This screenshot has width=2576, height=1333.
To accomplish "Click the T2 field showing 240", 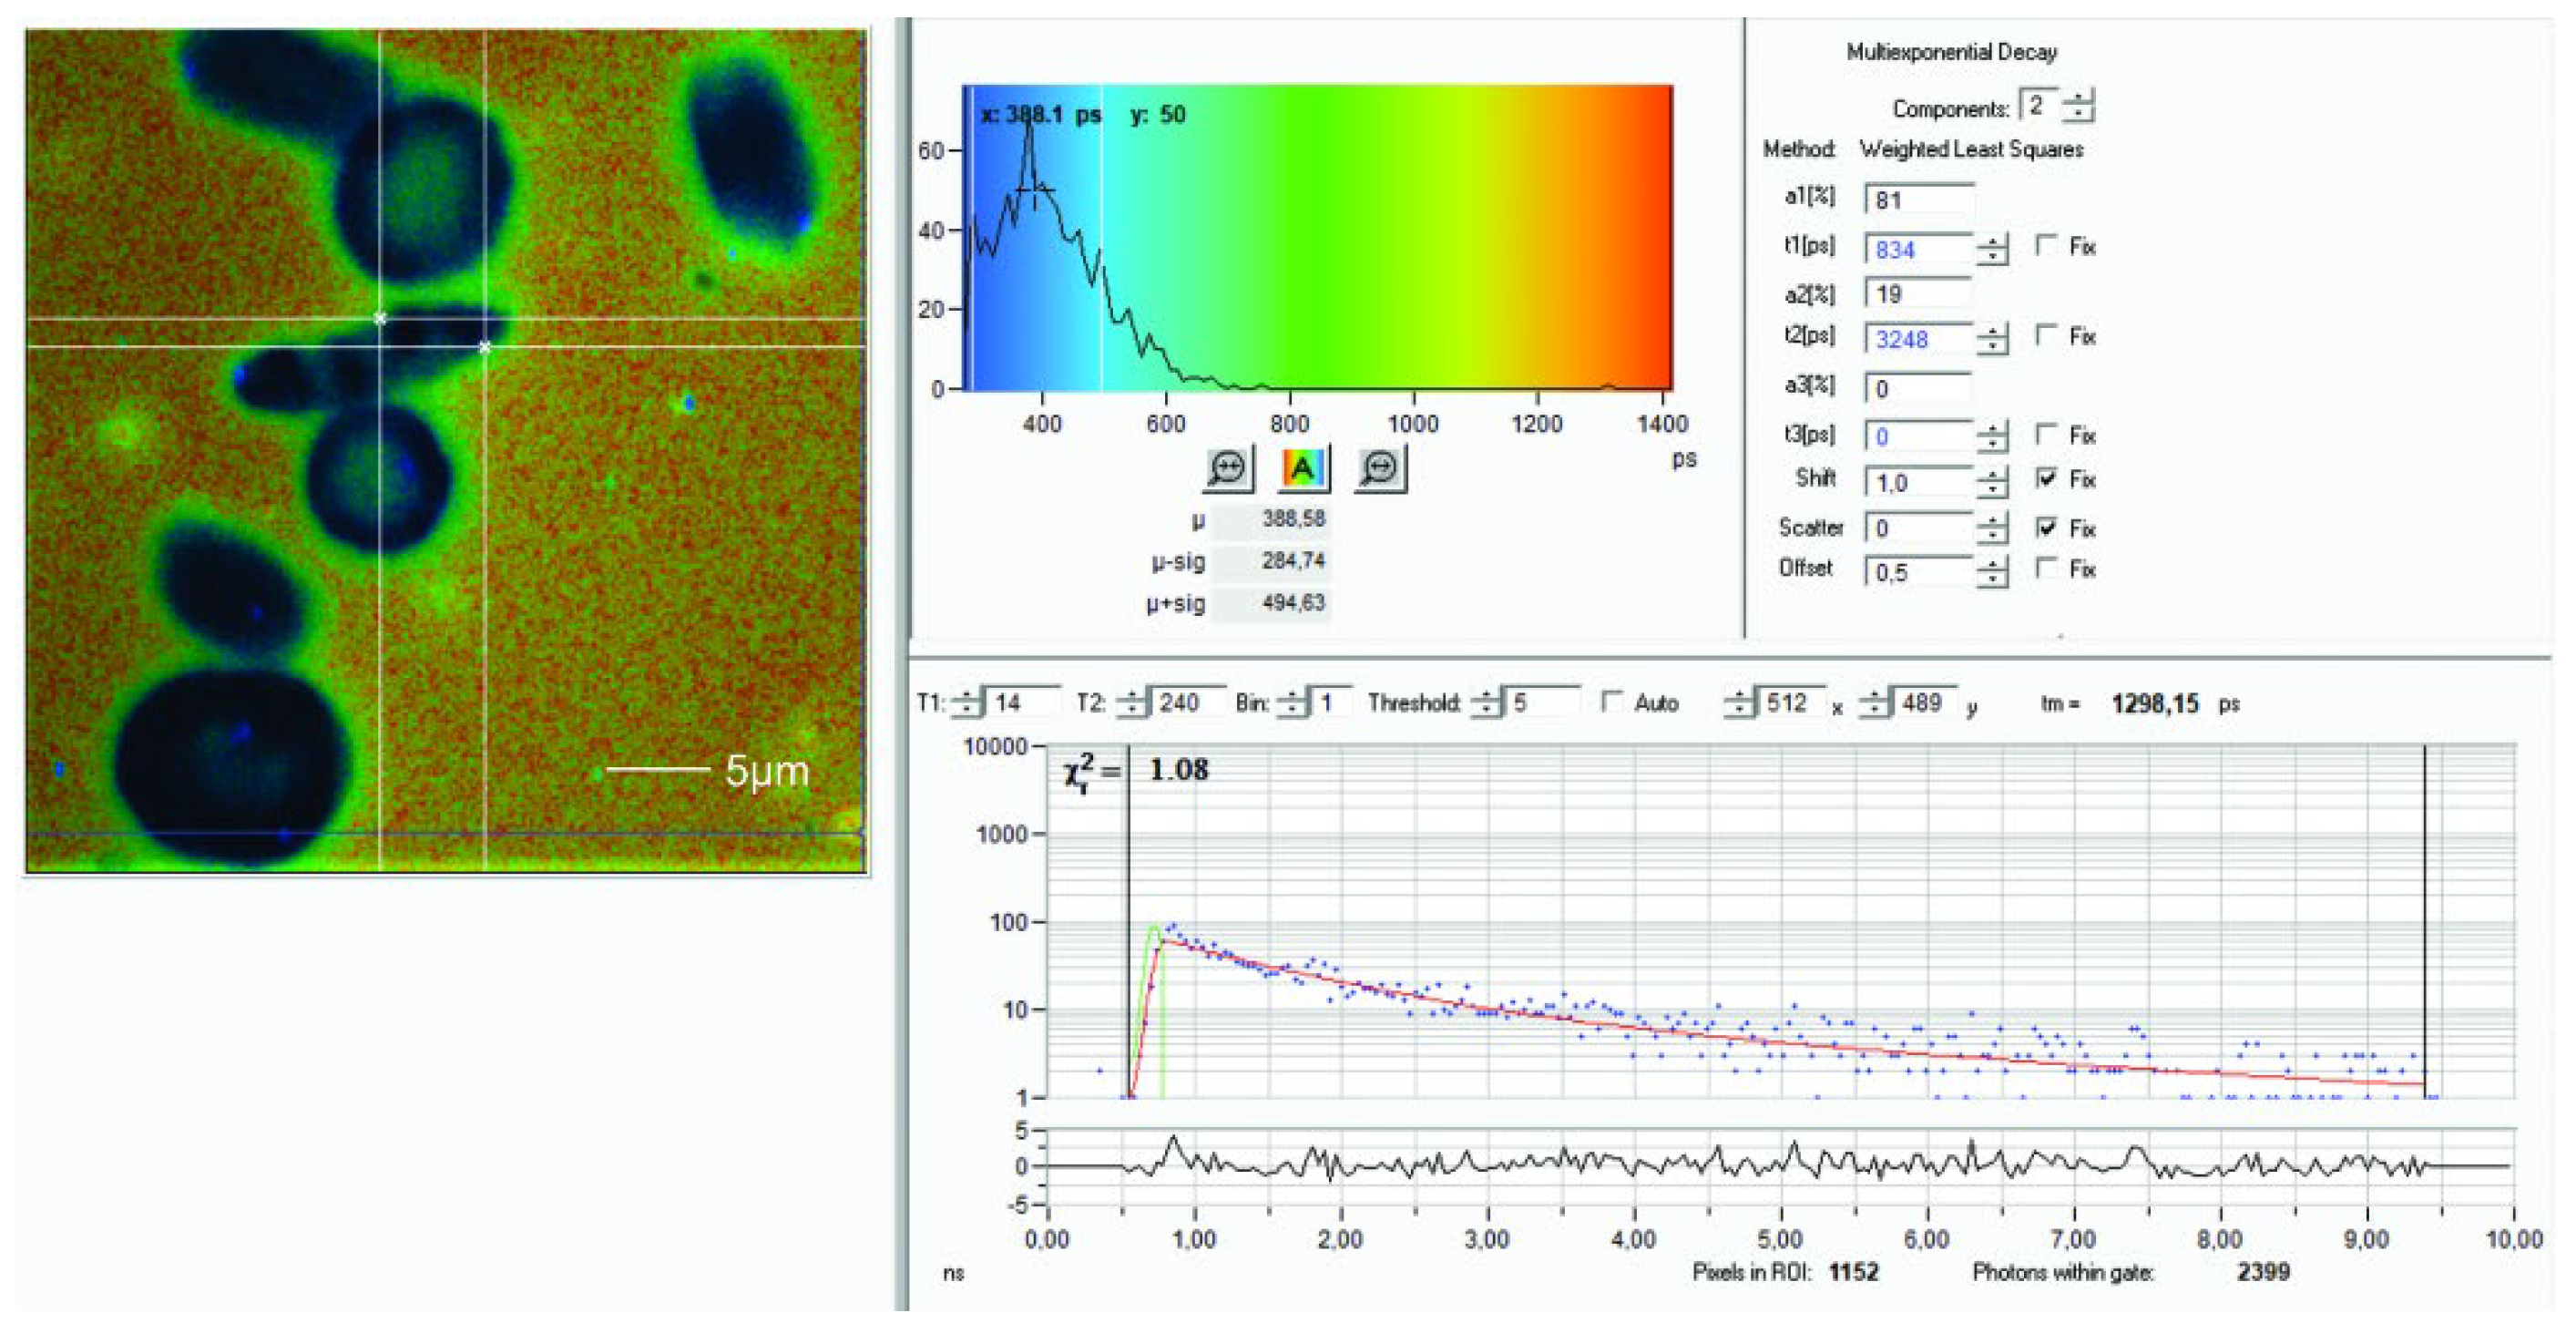I will [1188, 703].
